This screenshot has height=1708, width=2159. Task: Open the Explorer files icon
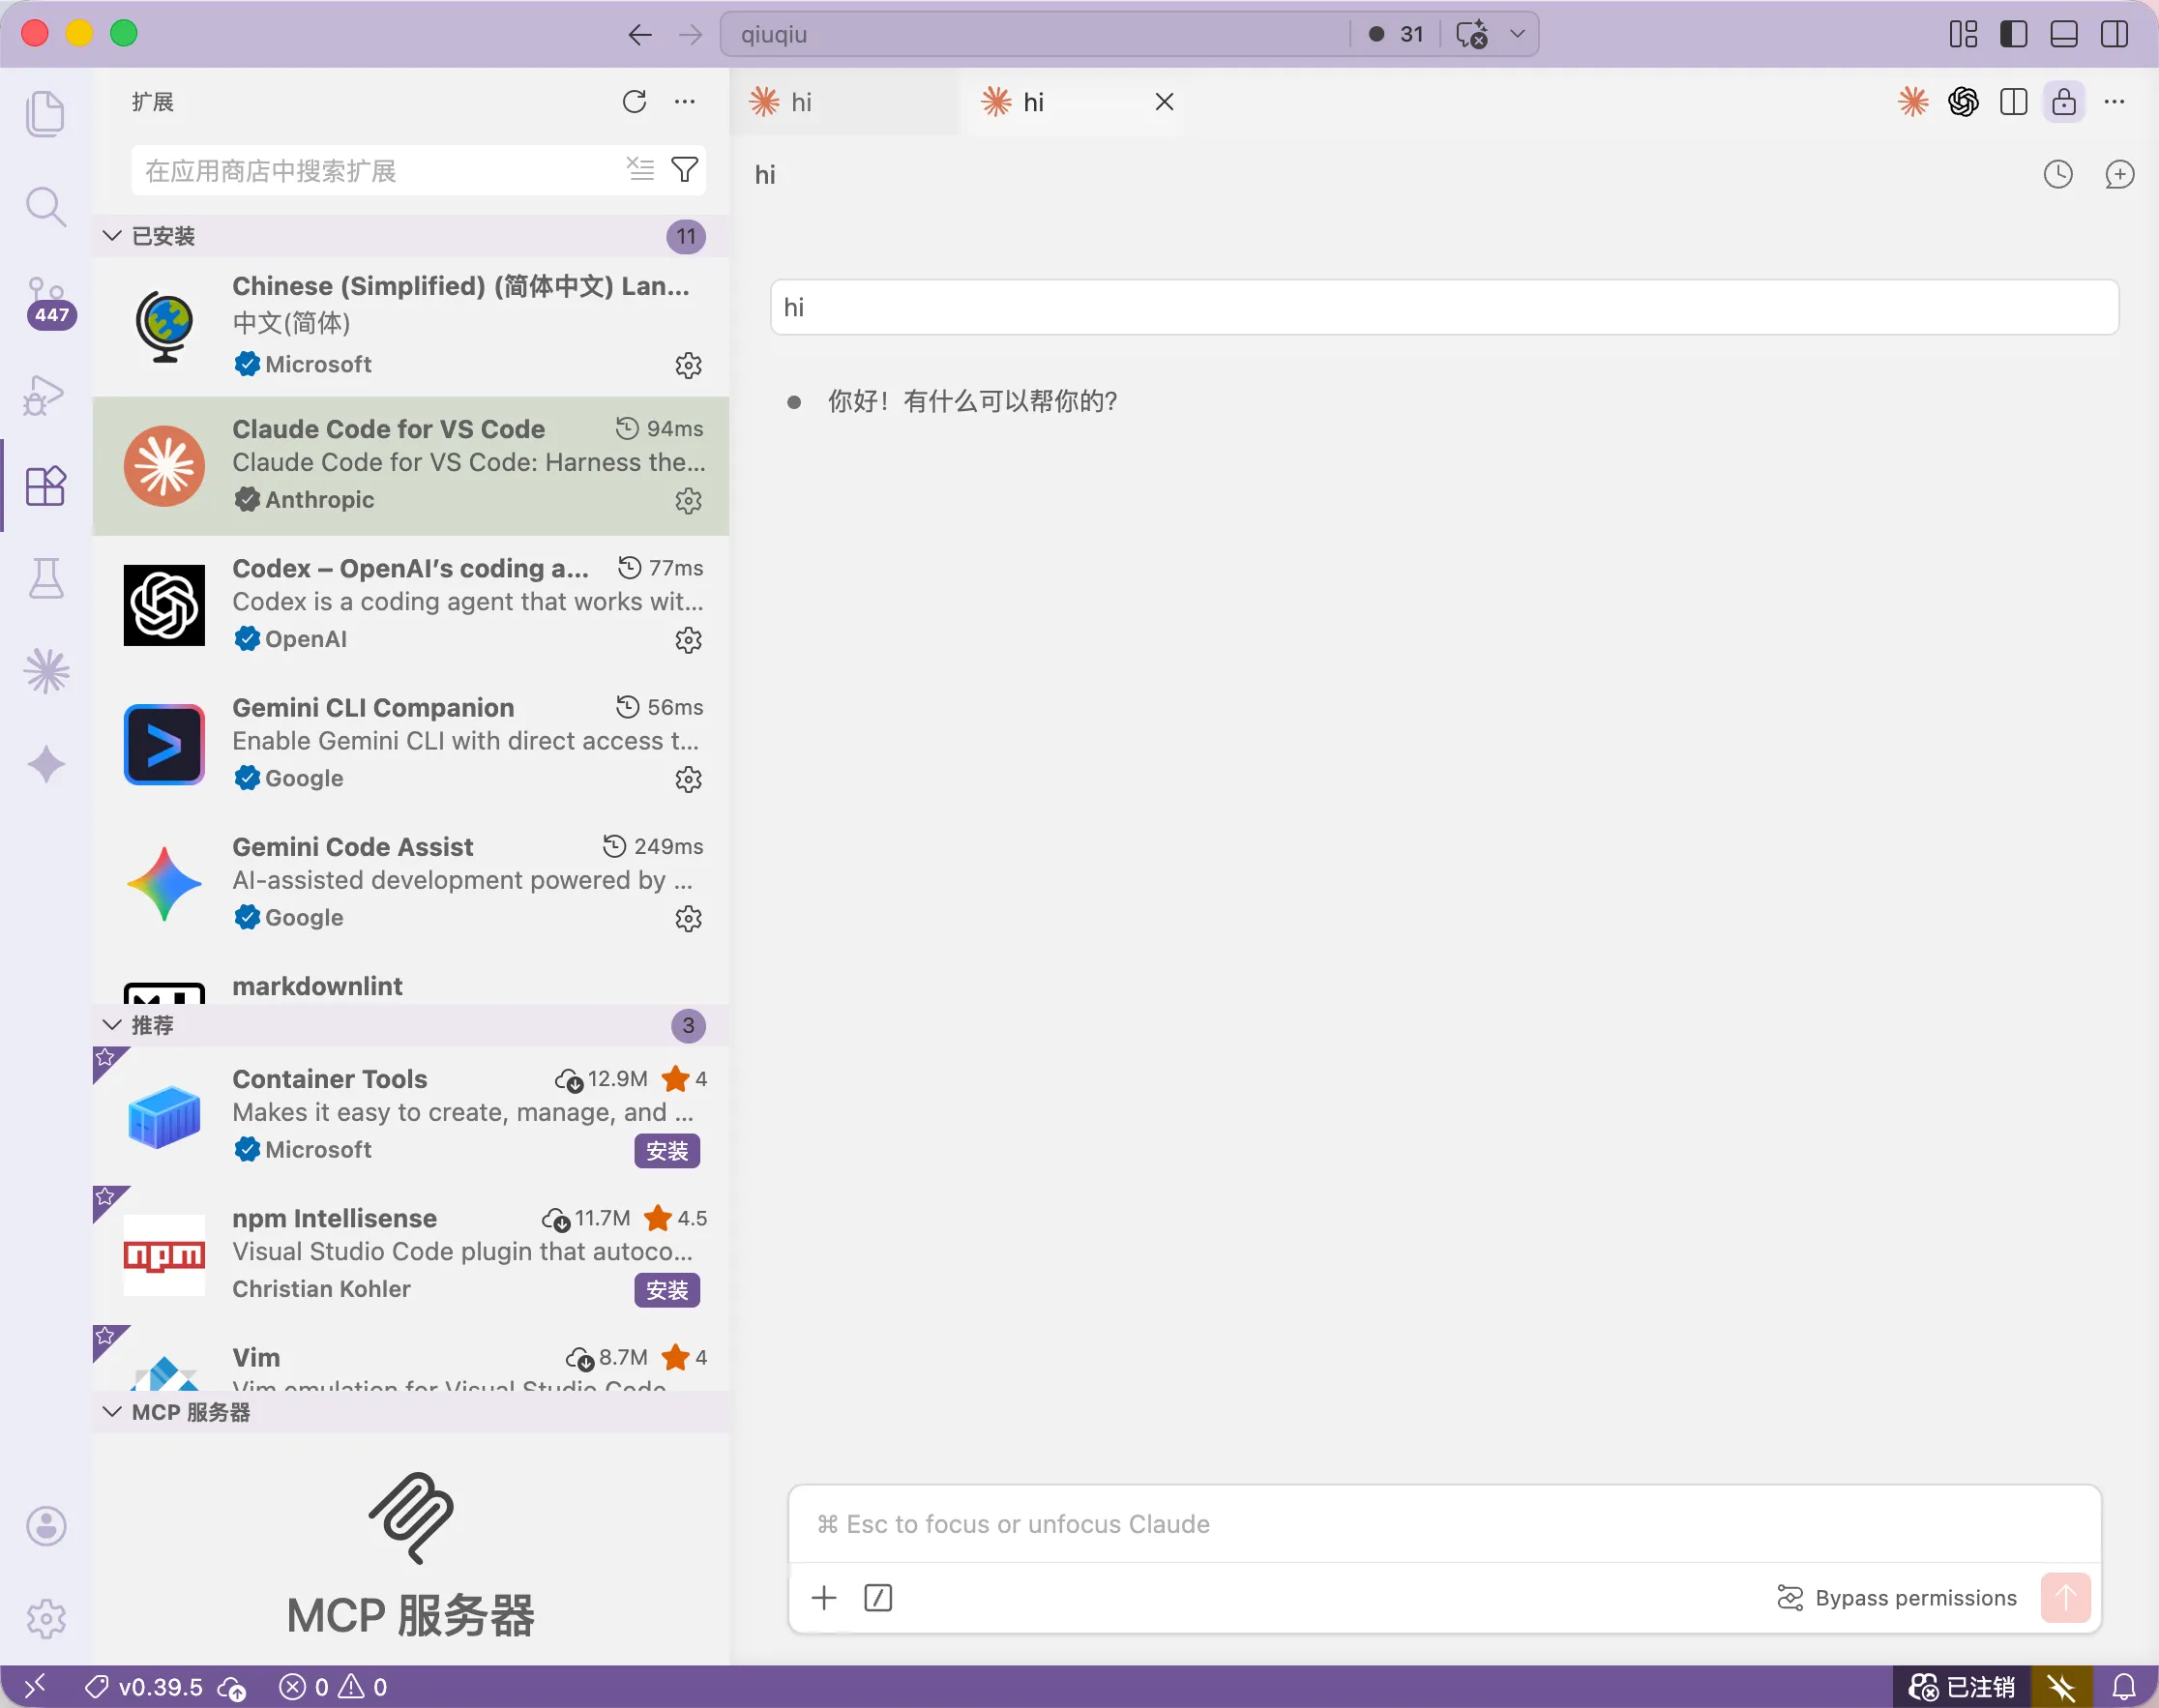pos(45,114)
